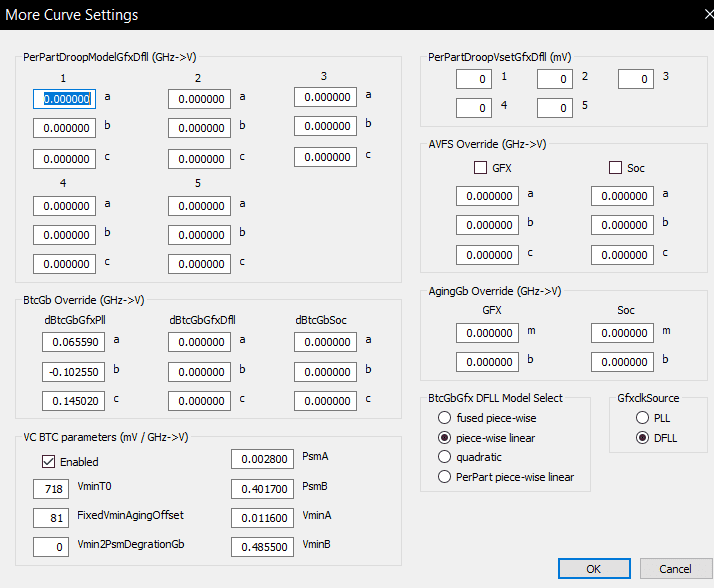Click the FixedVminAgingOffset field
The width and height of the screenshot is (714, 588).
[51, 518]
